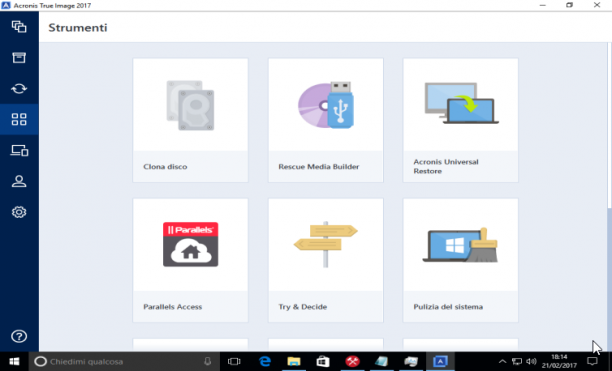
Task: Click the Try & Decide signpost icon
Action: point(326,244)
